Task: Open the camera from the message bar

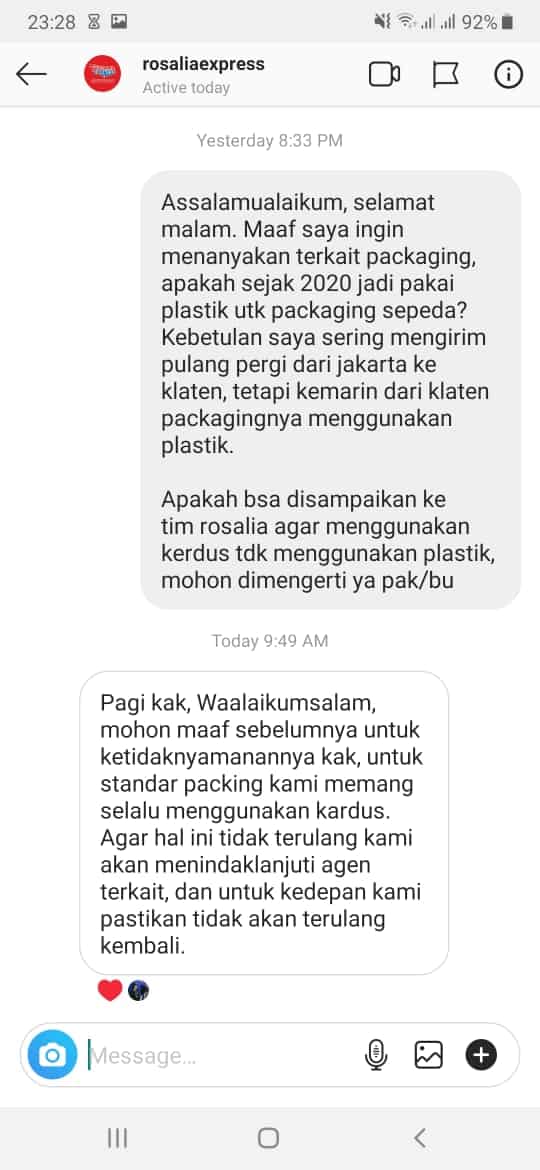Action: click(x=52, y=1054)
